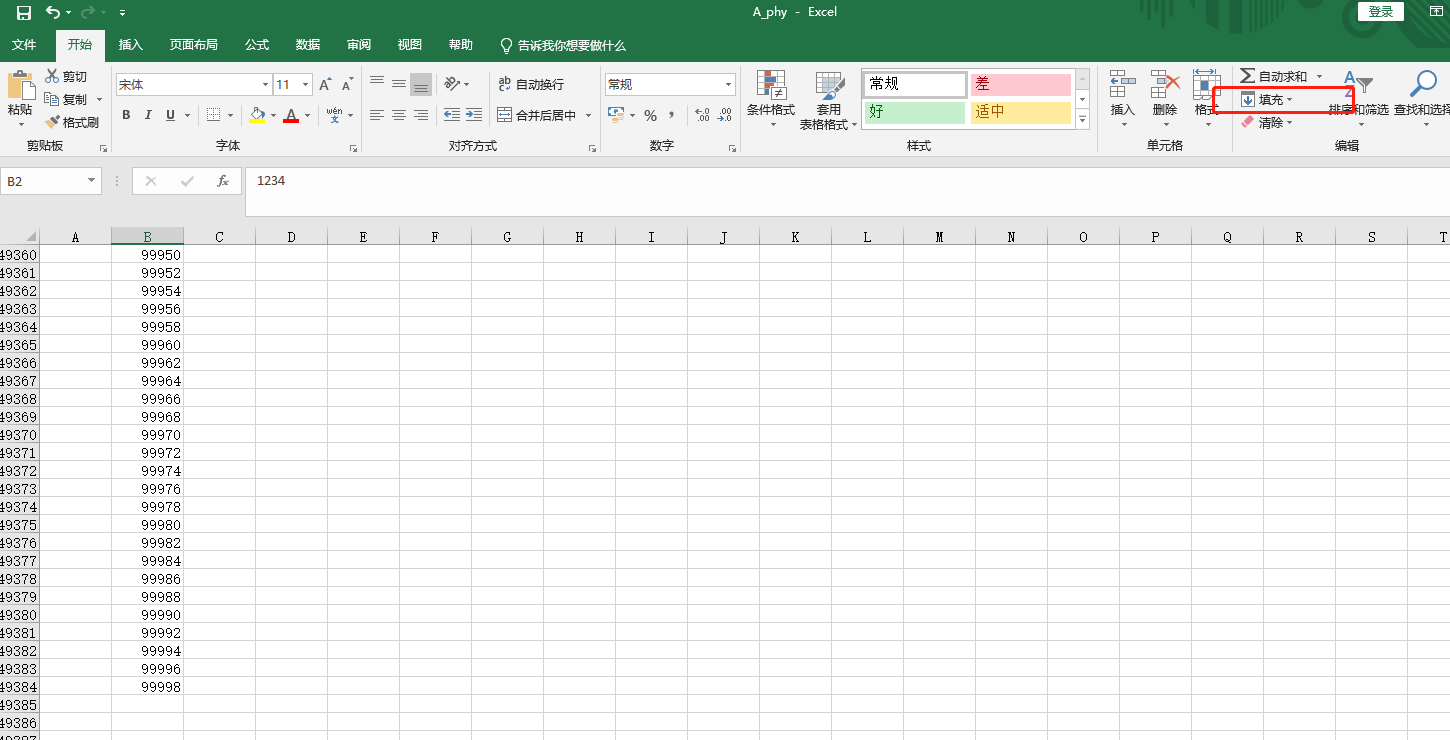Toggle Italic formatting
Viewport: 1450px width, 740px height.
pos(148,115)
